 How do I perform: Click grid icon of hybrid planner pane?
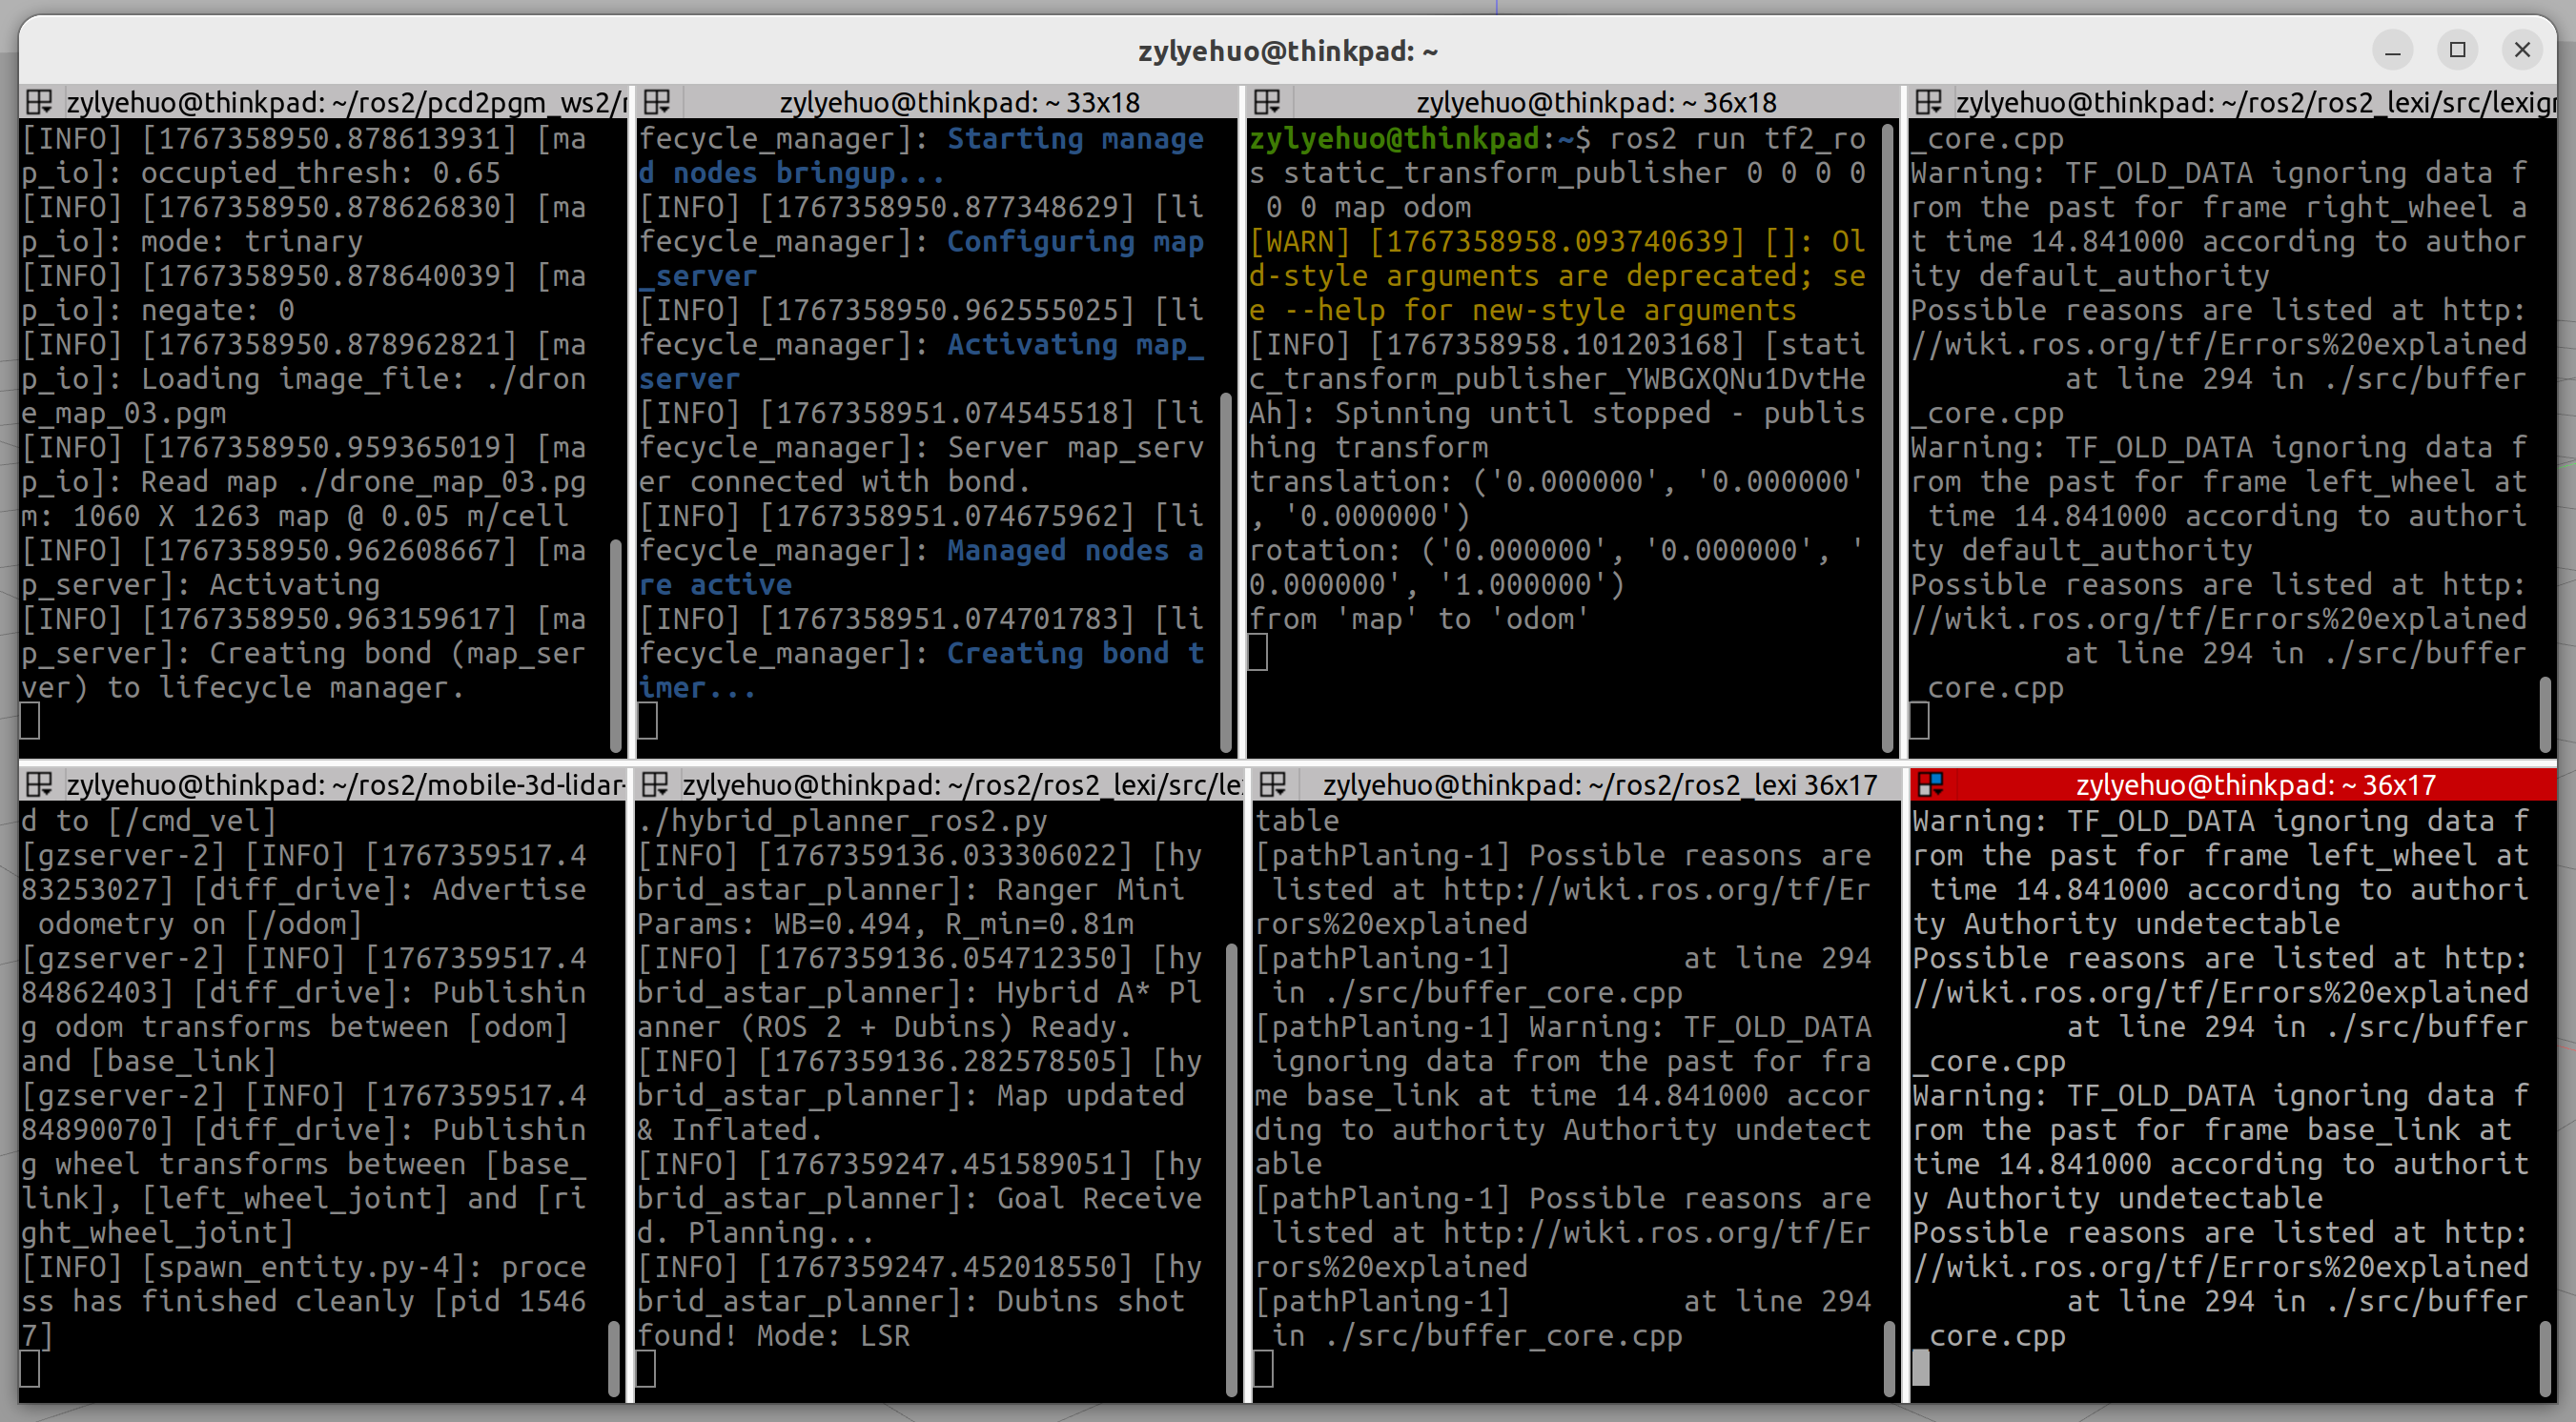coord(655,785)
